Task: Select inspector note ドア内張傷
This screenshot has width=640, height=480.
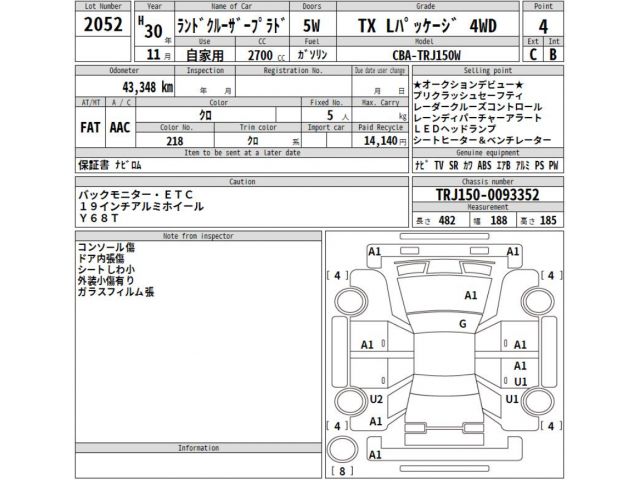Action: pyautogui.click(x=101, y=258)
